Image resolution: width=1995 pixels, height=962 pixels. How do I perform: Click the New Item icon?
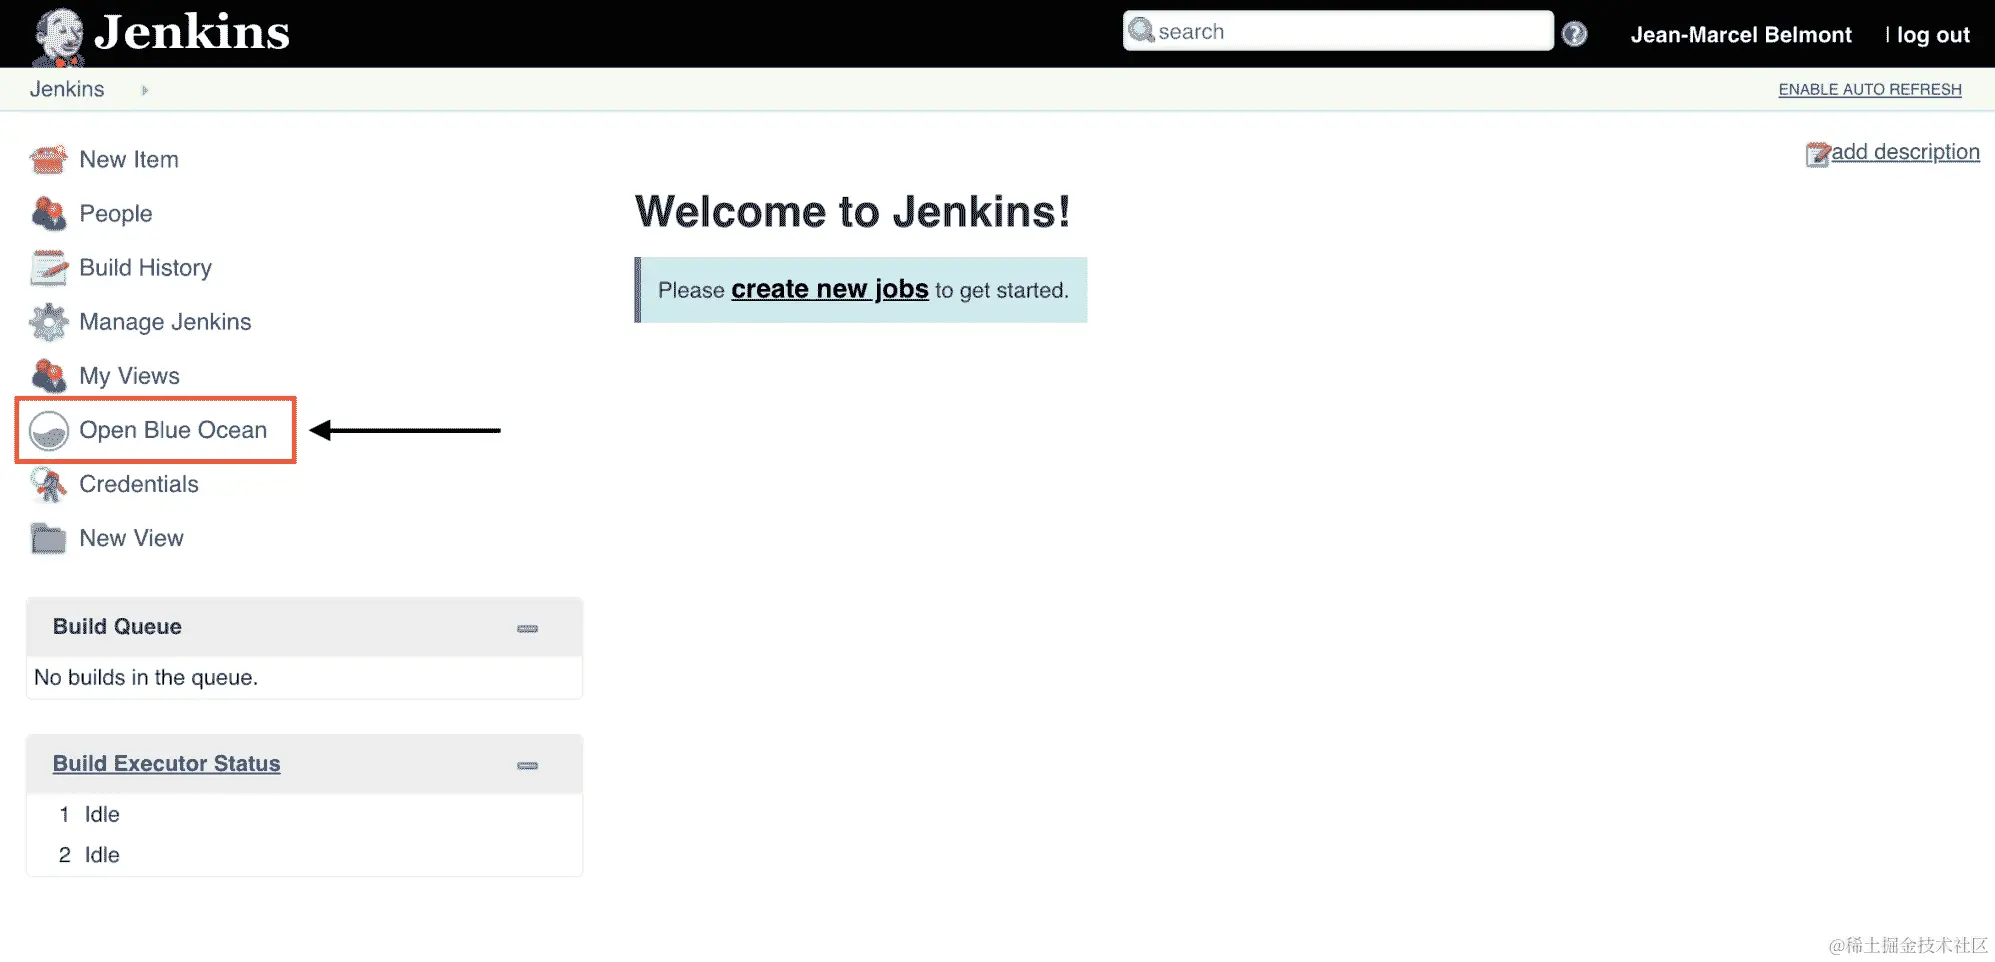coord(48,159)
